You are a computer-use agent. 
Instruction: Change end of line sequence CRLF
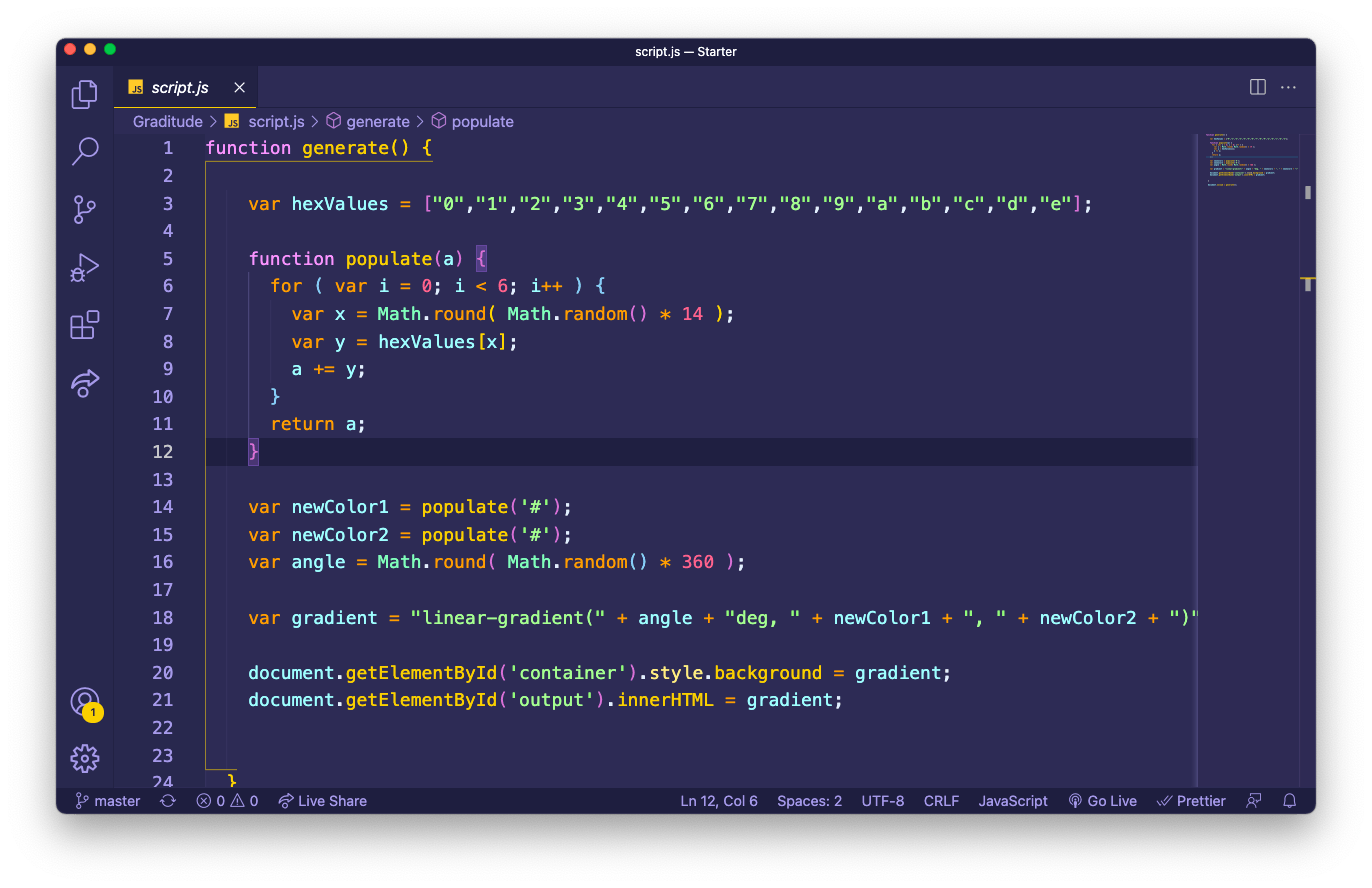click(x=941, y=801)
